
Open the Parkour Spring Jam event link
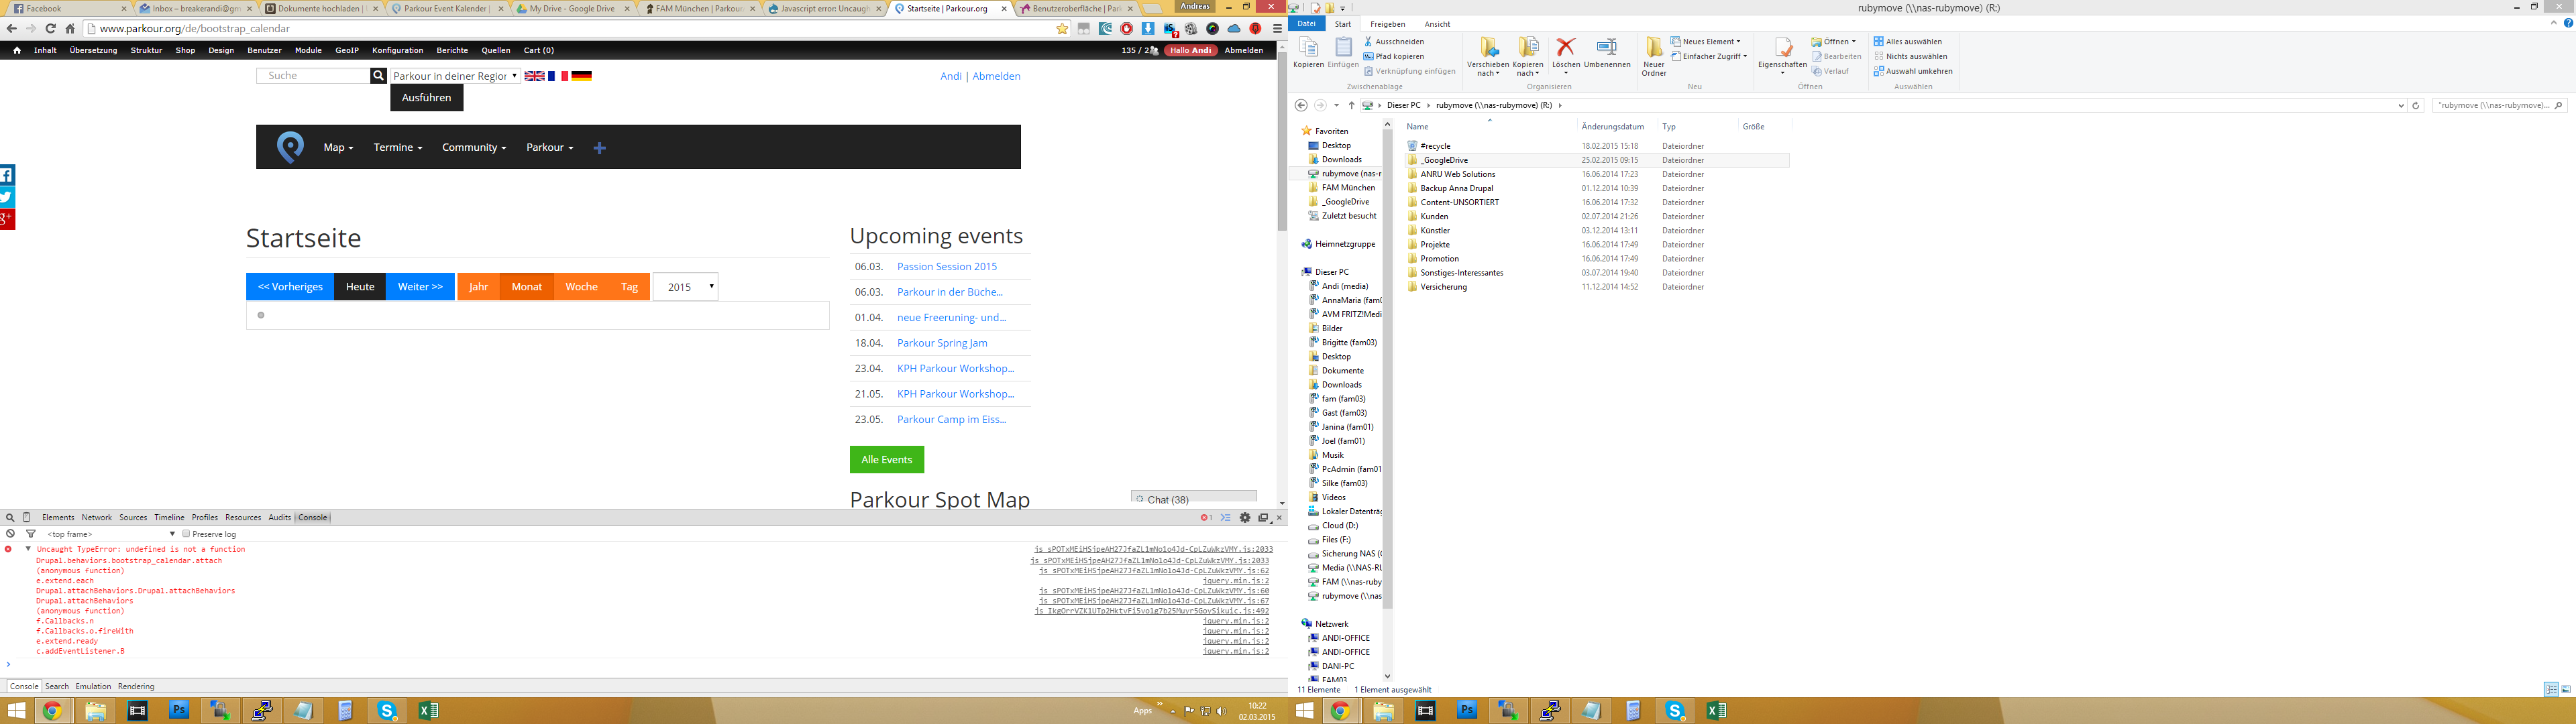[942, 343]
